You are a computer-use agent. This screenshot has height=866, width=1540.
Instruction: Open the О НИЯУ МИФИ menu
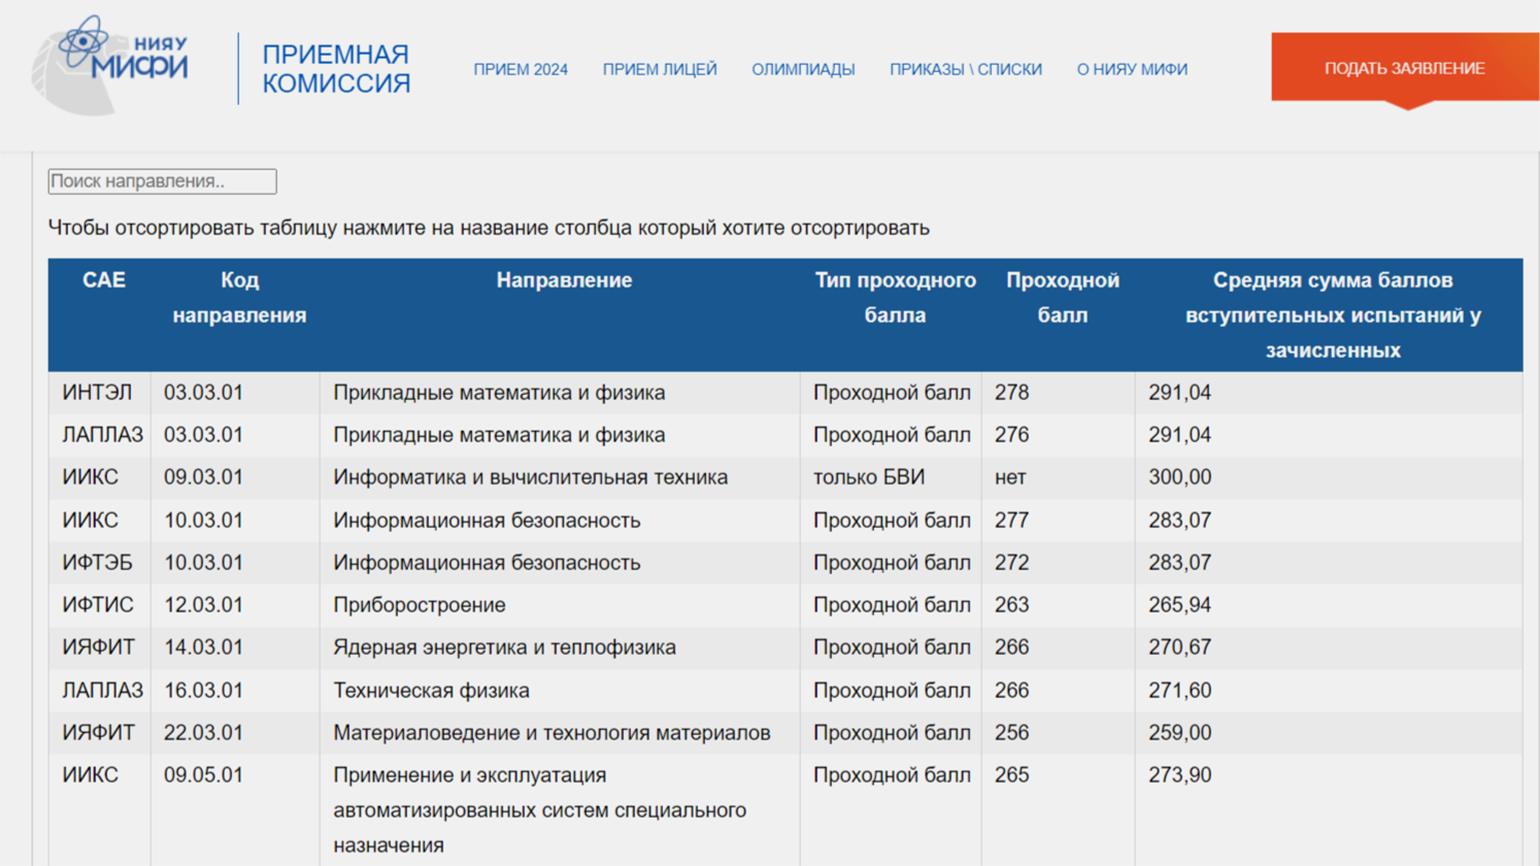1132,69
